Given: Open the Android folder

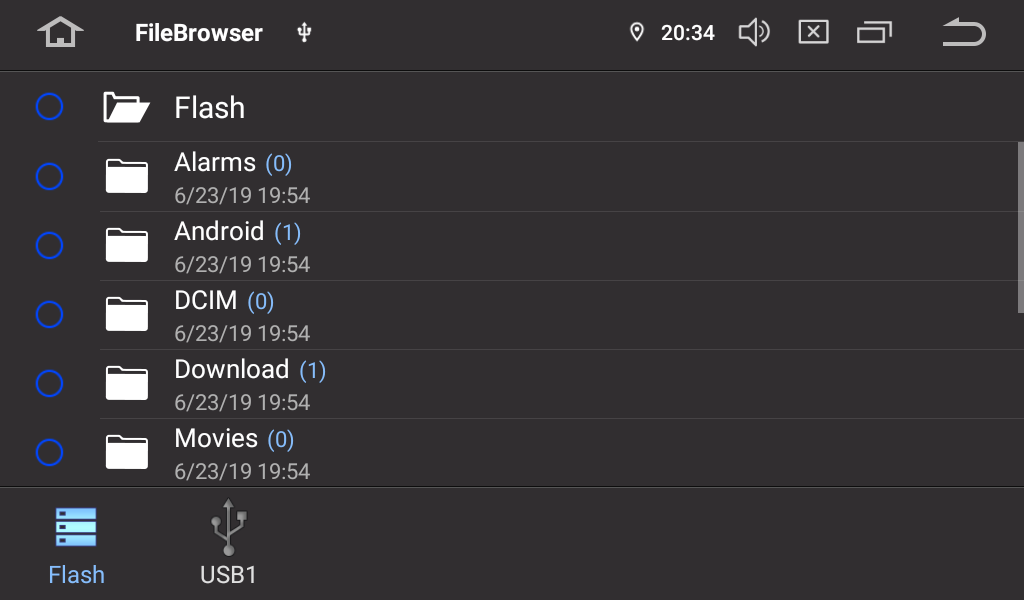Looking at the screenshot, I should click(219, 232).
